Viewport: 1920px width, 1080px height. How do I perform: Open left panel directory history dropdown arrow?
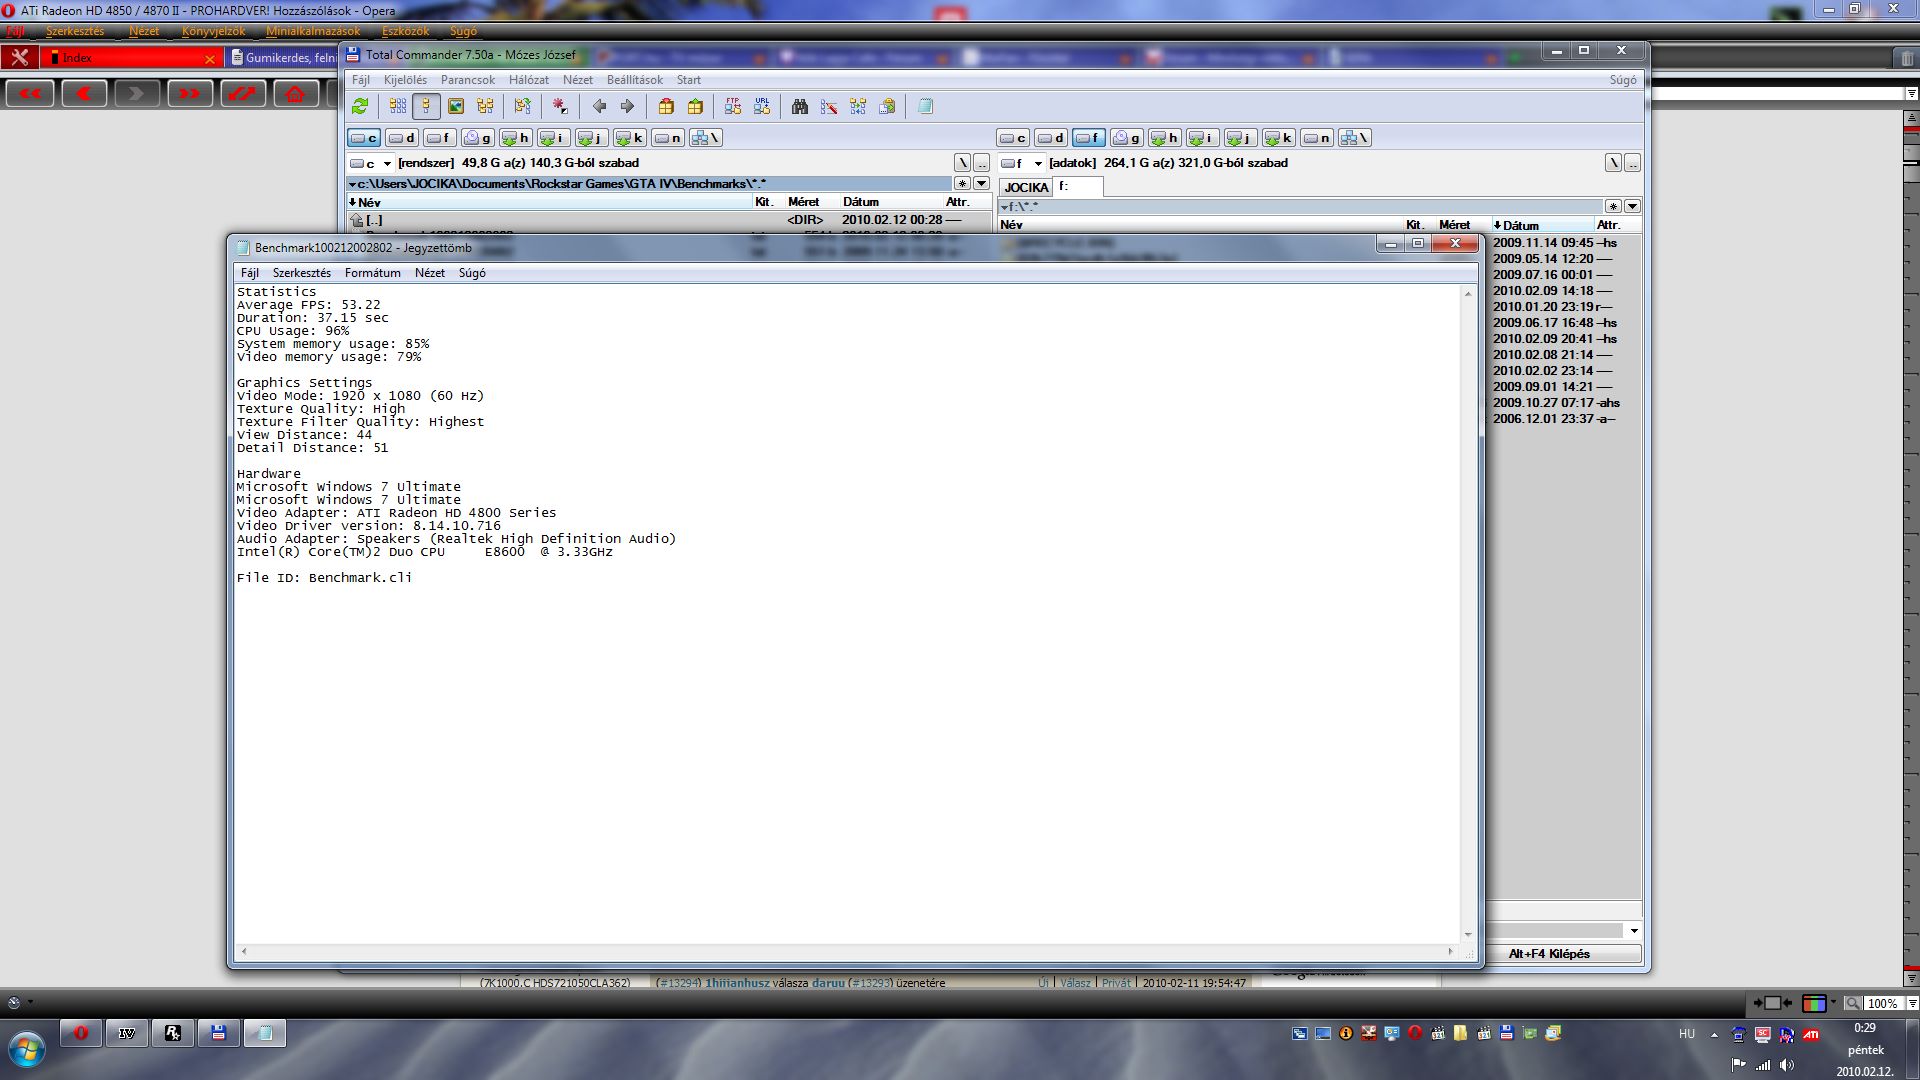[982, 183]
